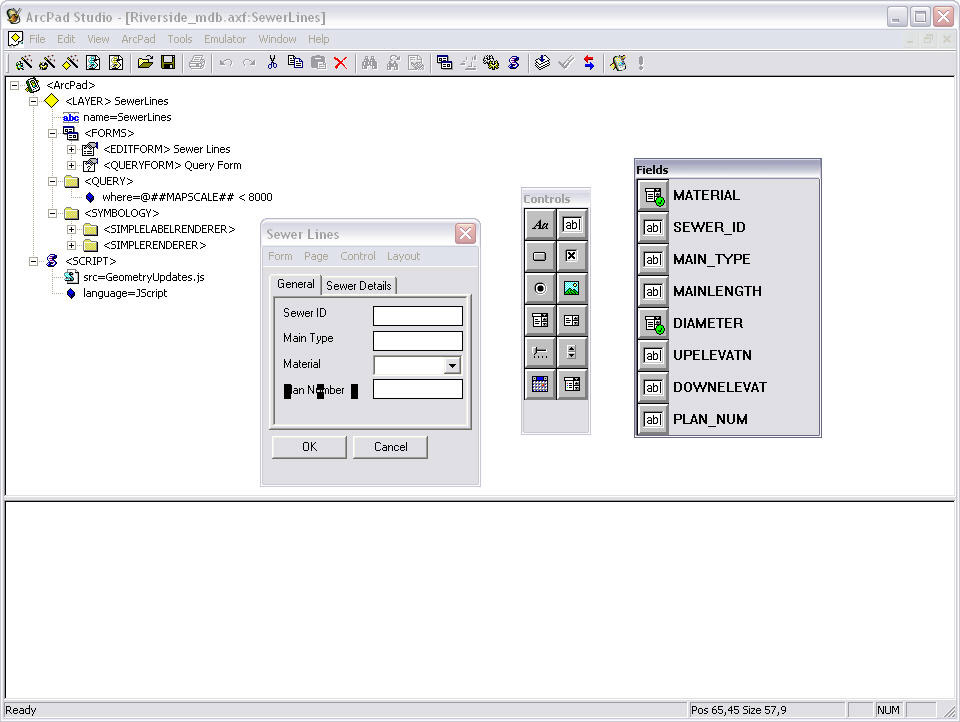
Task: Switch to the Sewer Details tab
Action: point(359,285)
